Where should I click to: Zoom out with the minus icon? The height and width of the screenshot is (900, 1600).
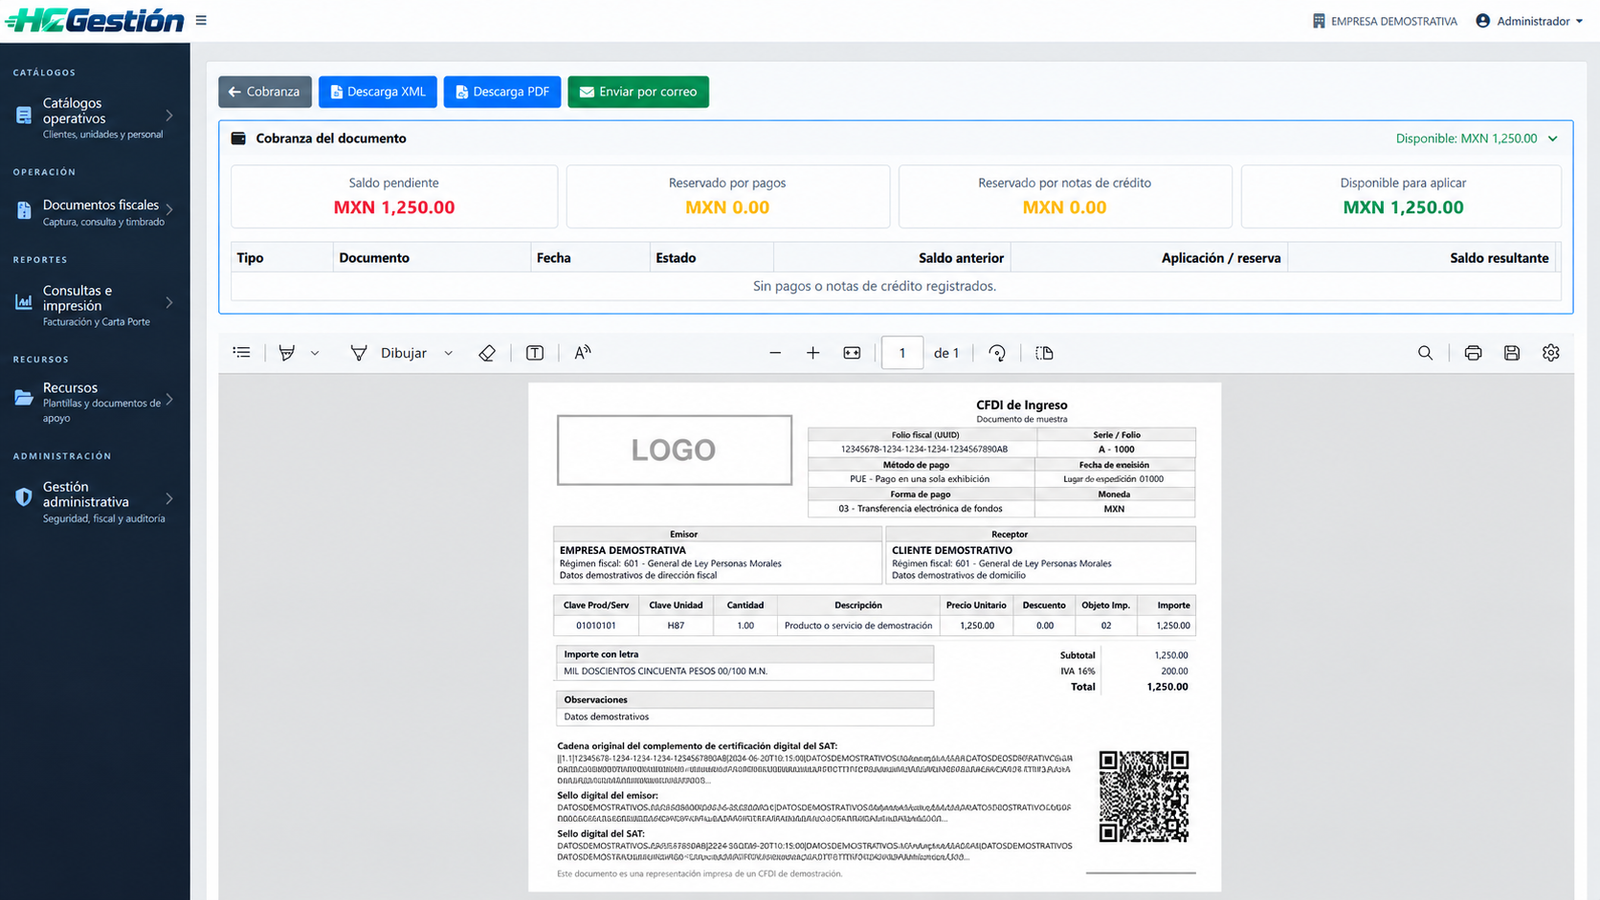coord(775,353)
